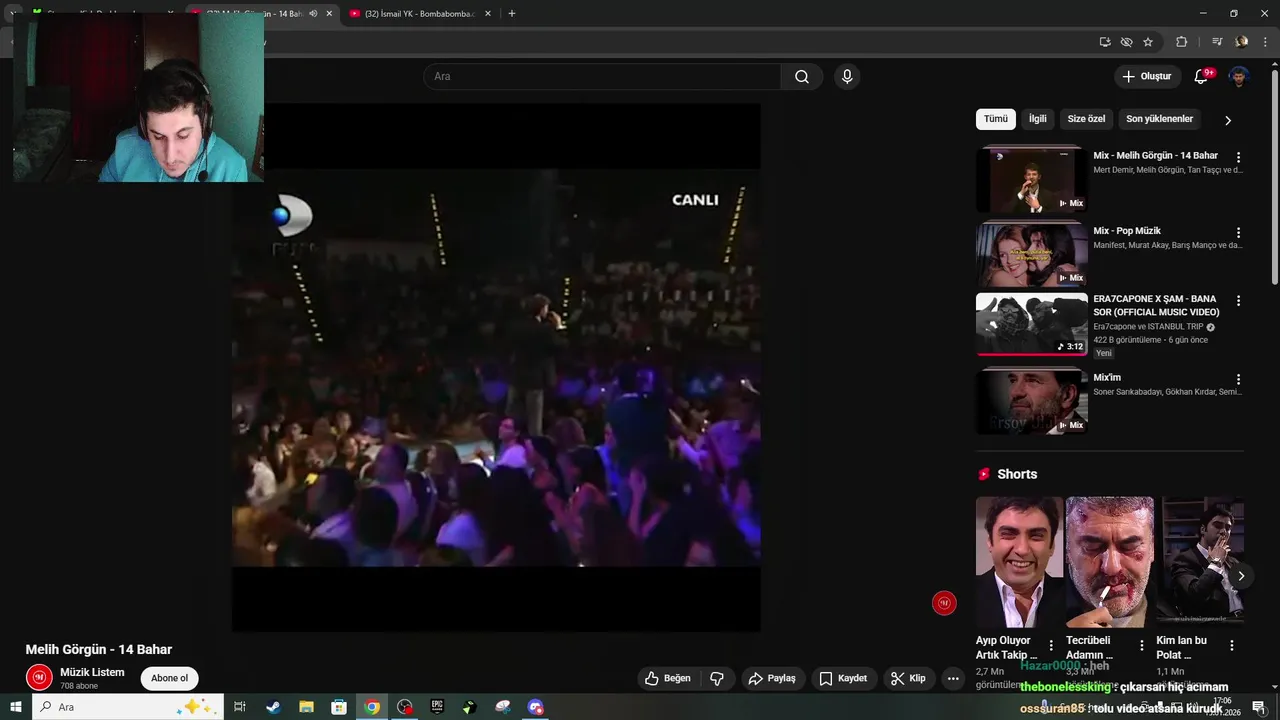Mute the Melih Görgün tab audio icon
This screenshot has height=720, width=1280.
point(313,14)
